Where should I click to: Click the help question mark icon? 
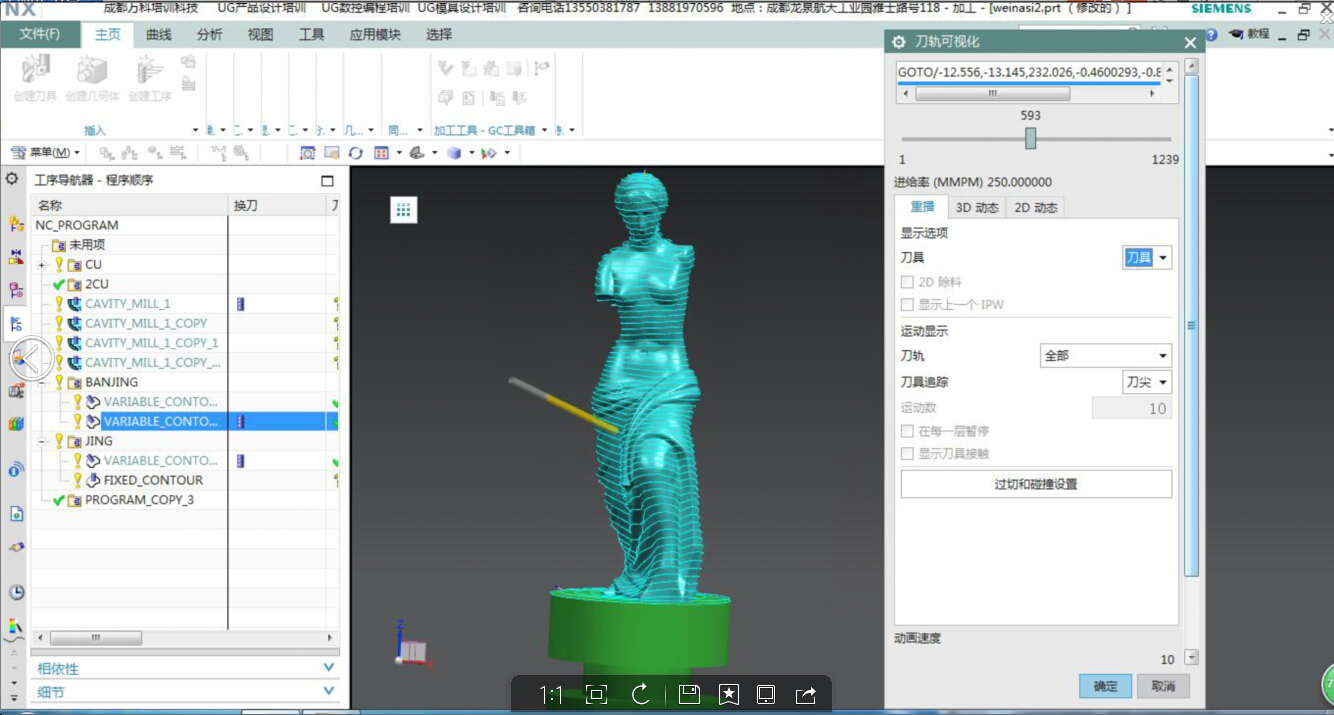tap(1211, 34)
